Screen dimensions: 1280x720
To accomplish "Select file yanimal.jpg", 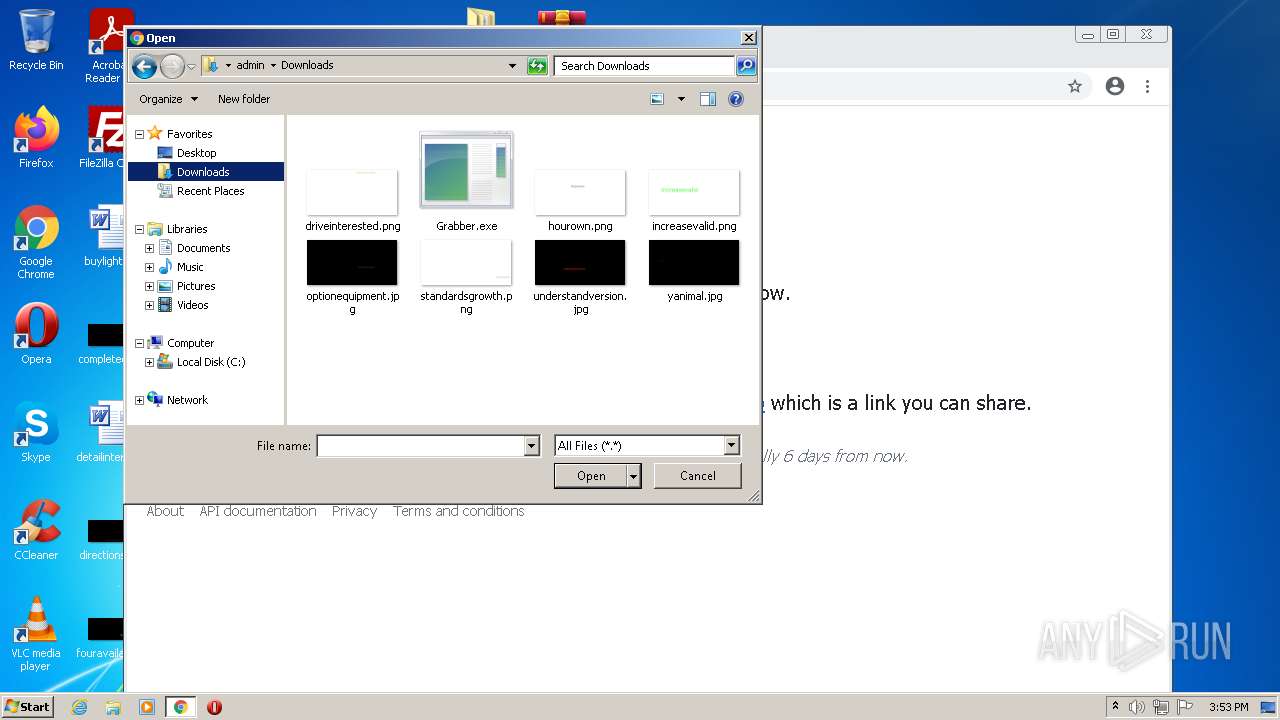I will pos(694,271).
